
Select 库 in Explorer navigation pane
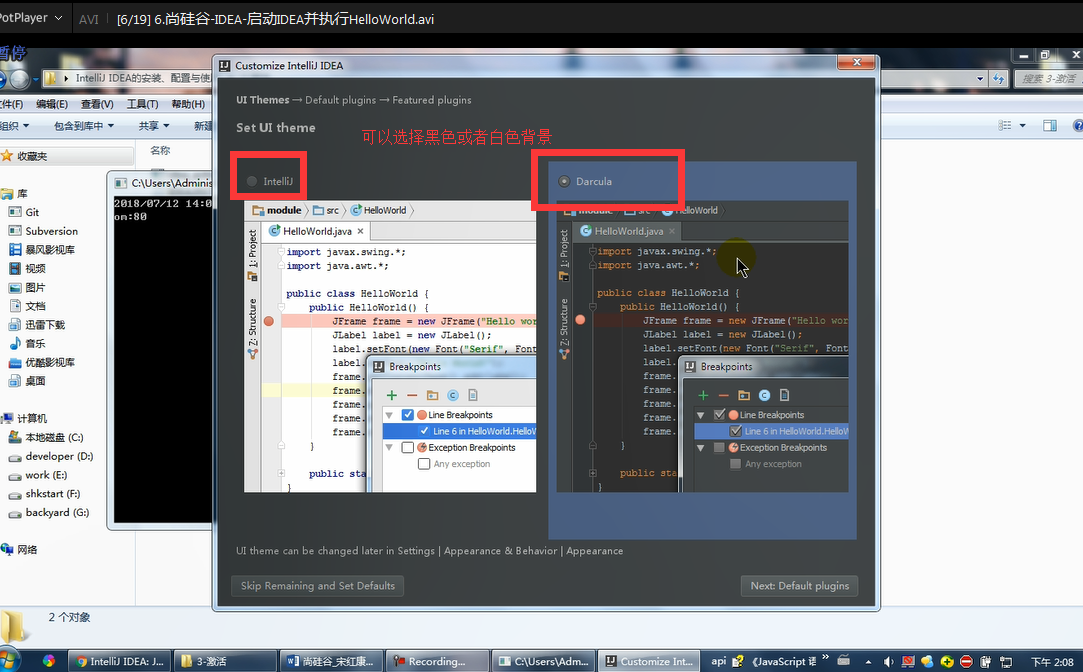point(22,193)
